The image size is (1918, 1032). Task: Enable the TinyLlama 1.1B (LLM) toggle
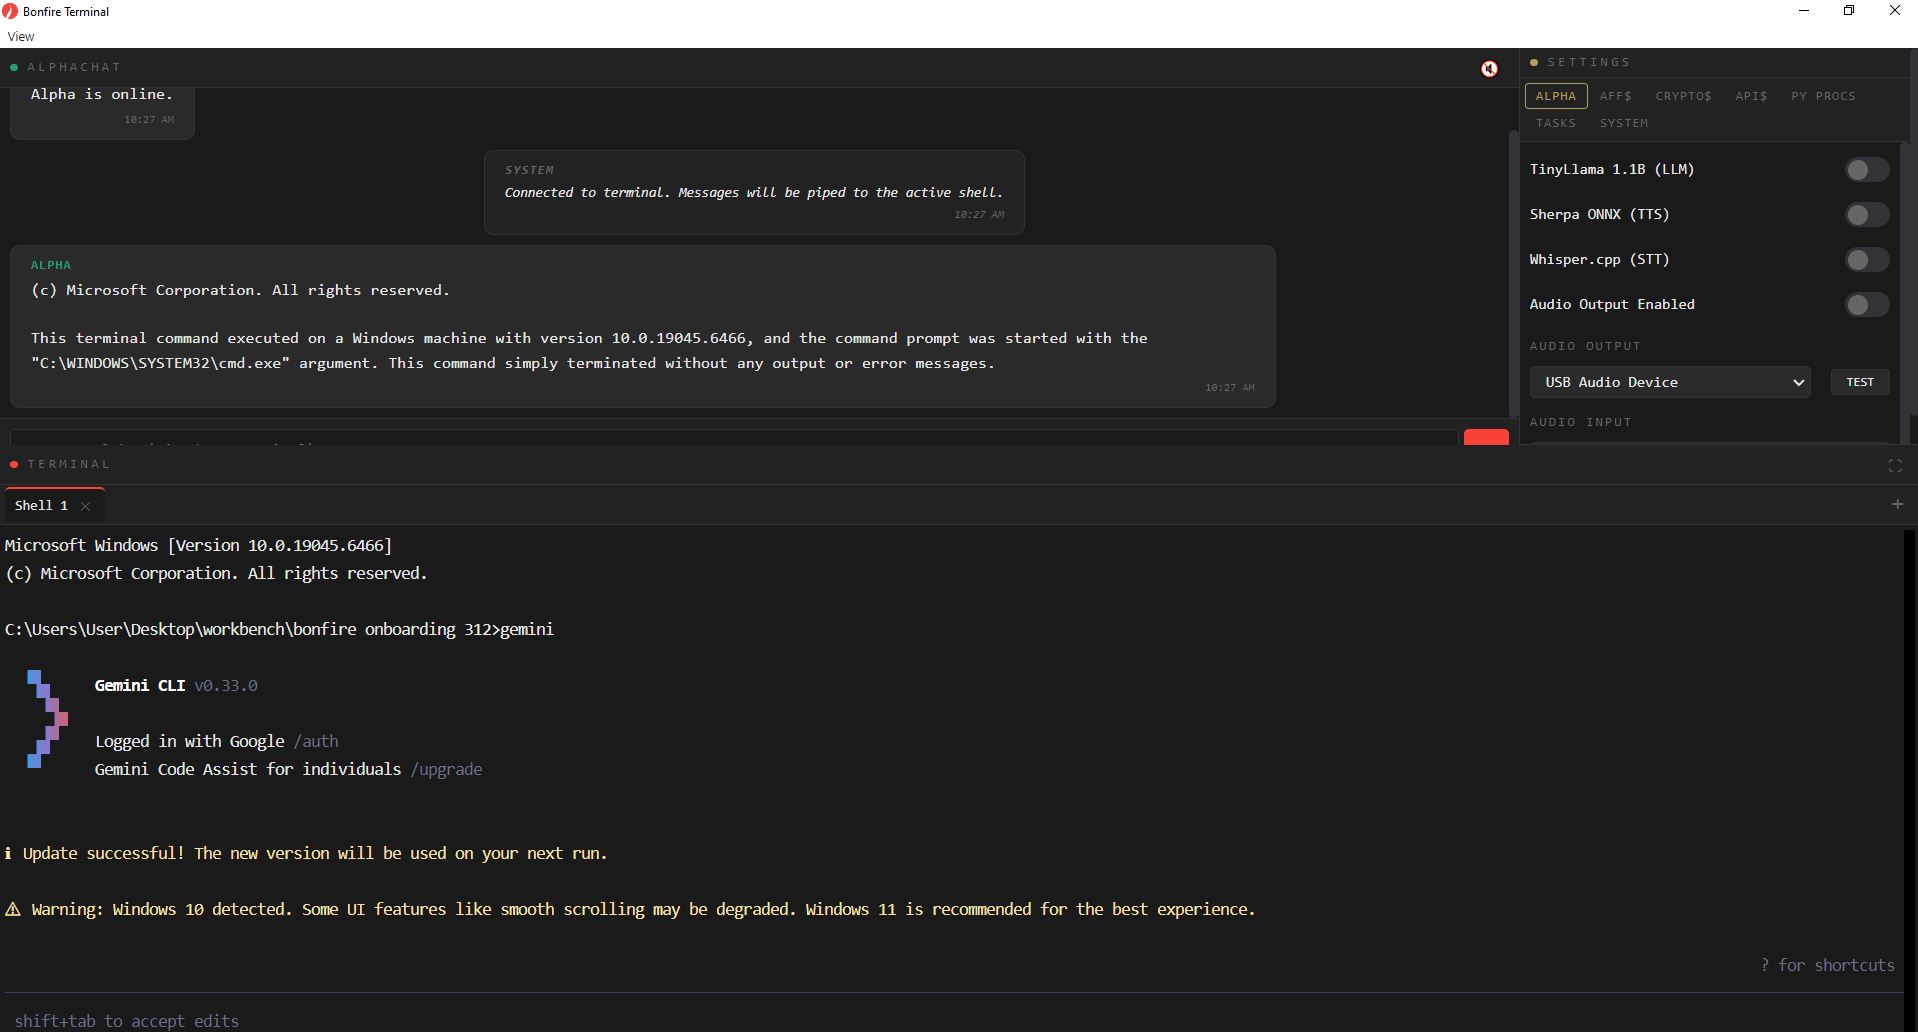[x=1867, y=170]
